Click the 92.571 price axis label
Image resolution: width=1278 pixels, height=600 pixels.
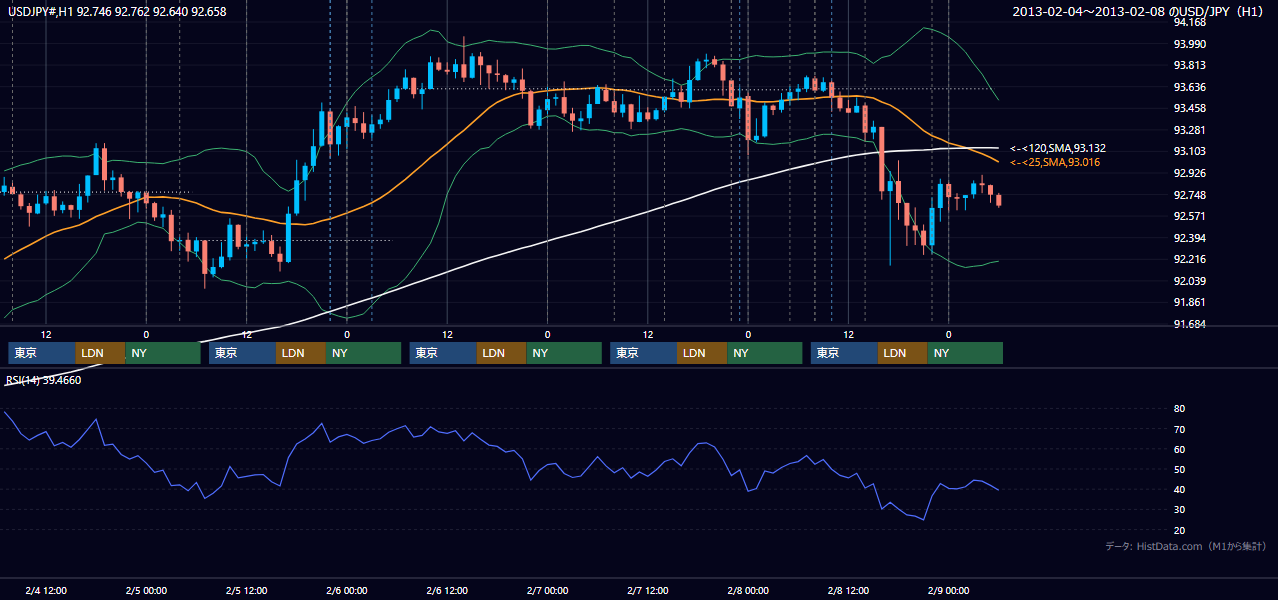[x=1189, y=216]
